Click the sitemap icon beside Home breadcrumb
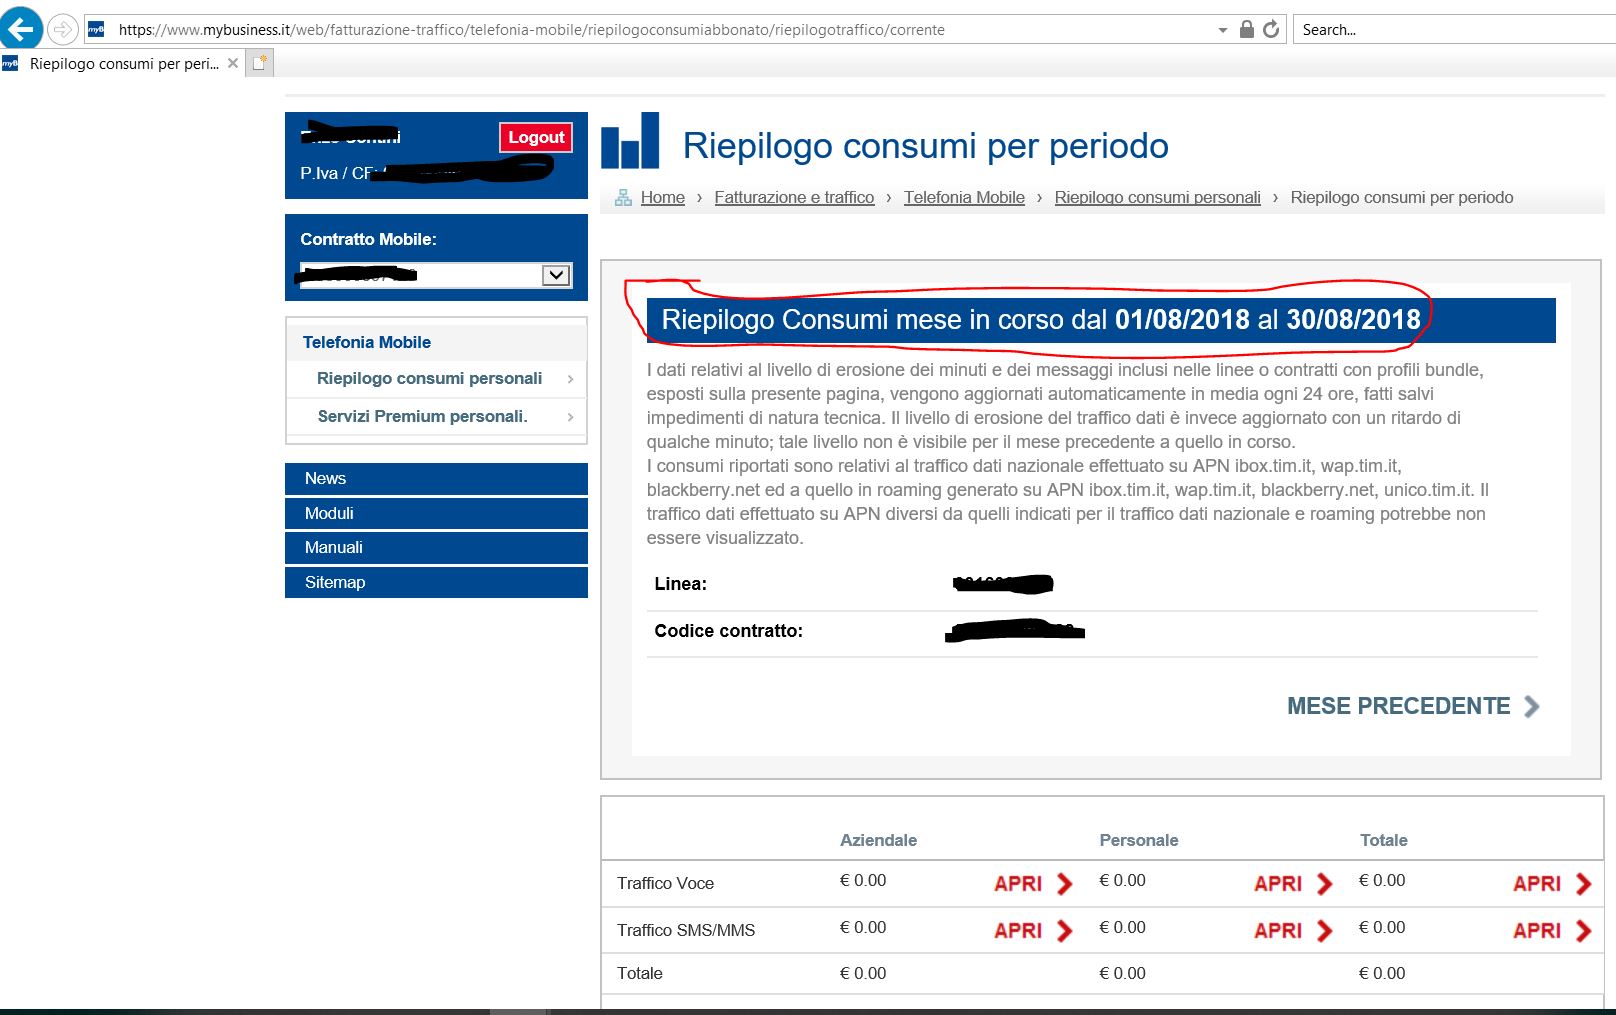Viewport: 1616px width, 1015px height. click(x=623, y=198)
